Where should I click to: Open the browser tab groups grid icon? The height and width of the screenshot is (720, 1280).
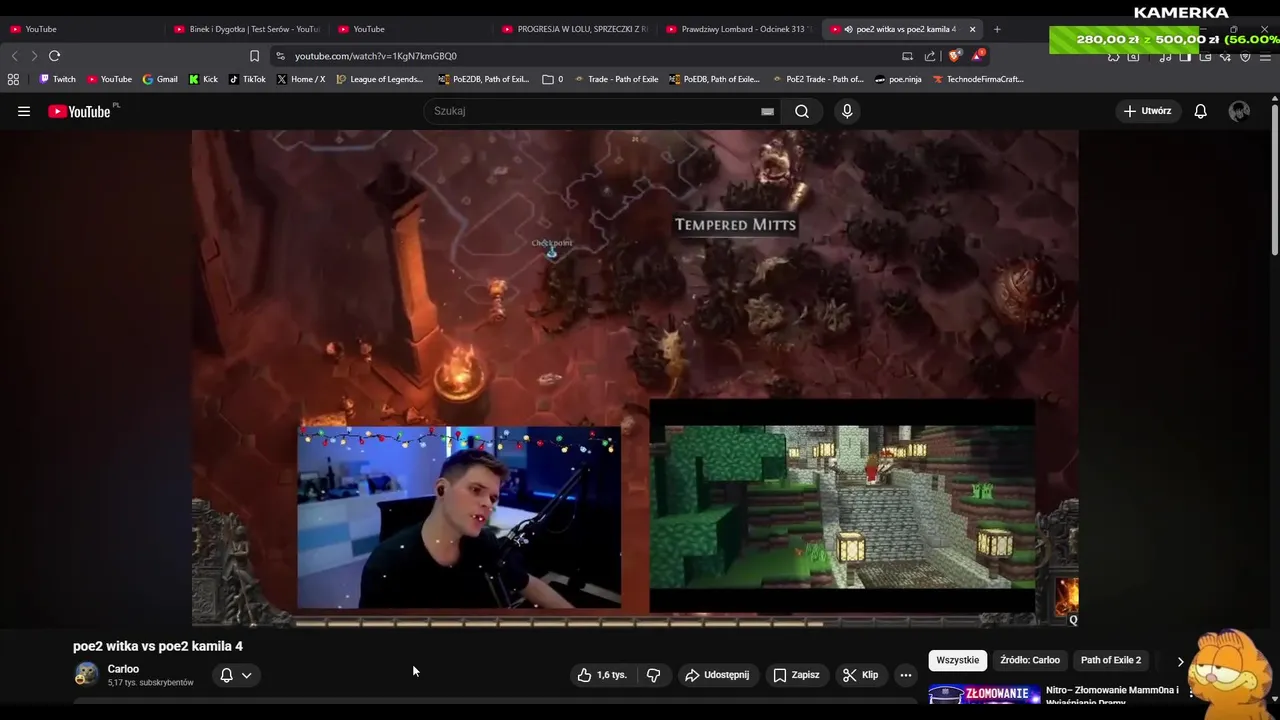13,79
